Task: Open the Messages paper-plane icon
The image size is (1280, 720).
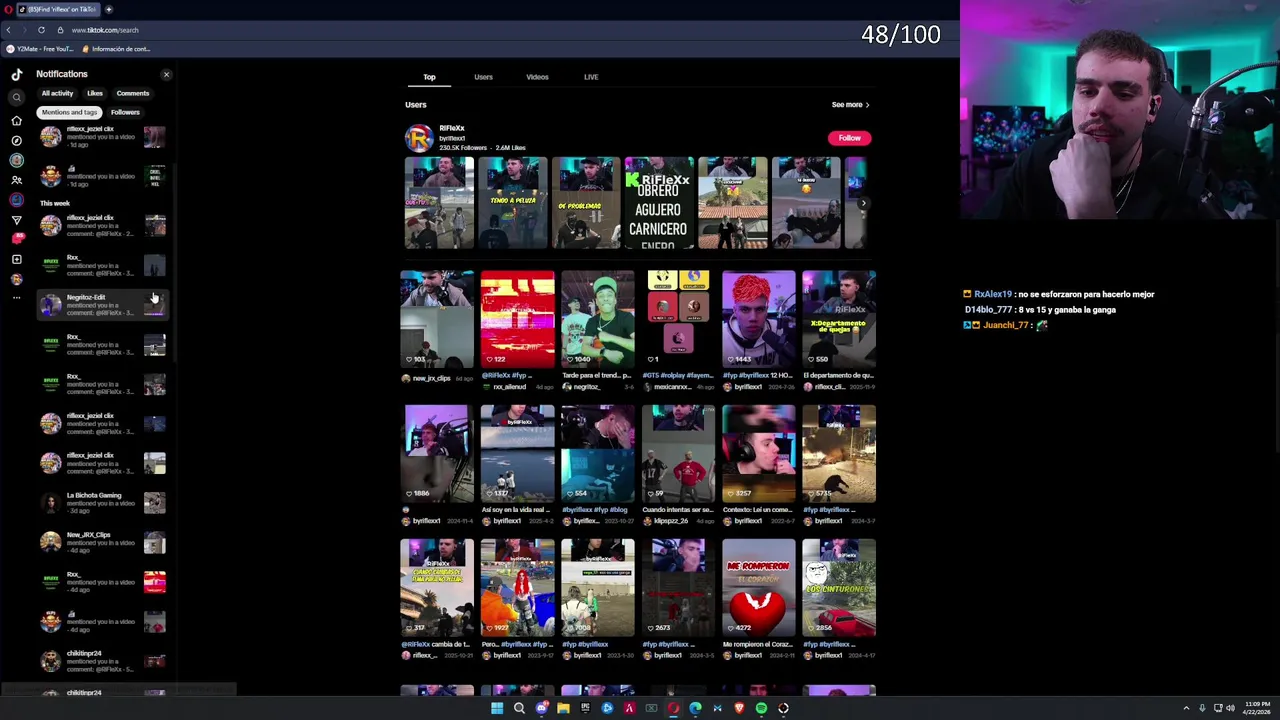Action: pos(16,220)
